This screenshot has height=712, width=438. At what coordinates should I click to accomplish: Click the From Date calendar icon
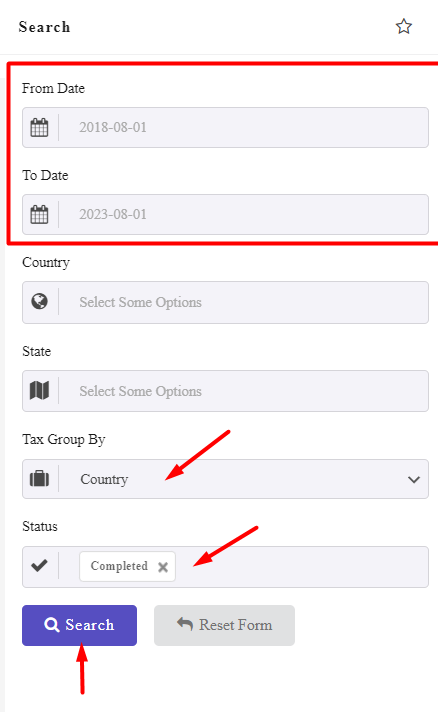39,127
